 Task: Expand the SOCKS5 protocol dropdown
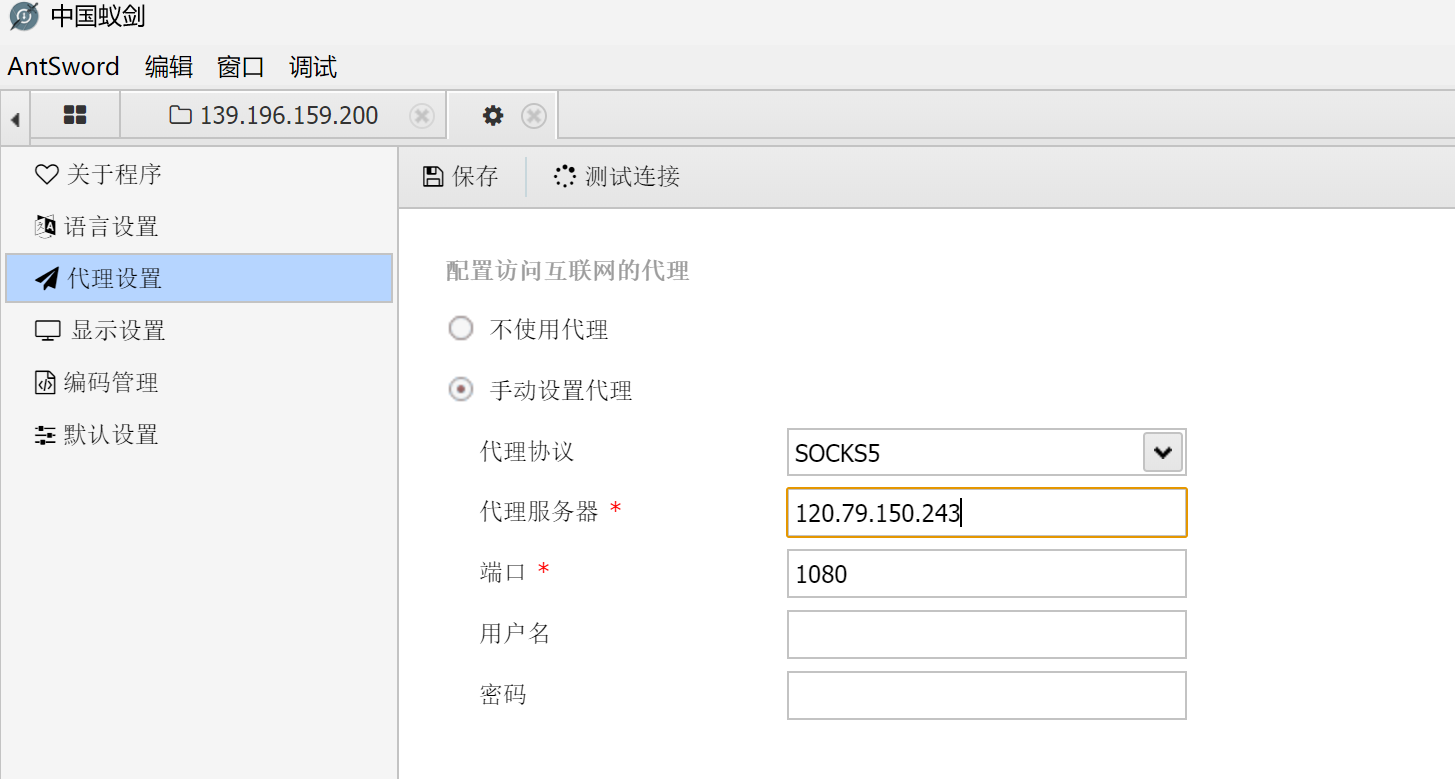[1162, 452]
